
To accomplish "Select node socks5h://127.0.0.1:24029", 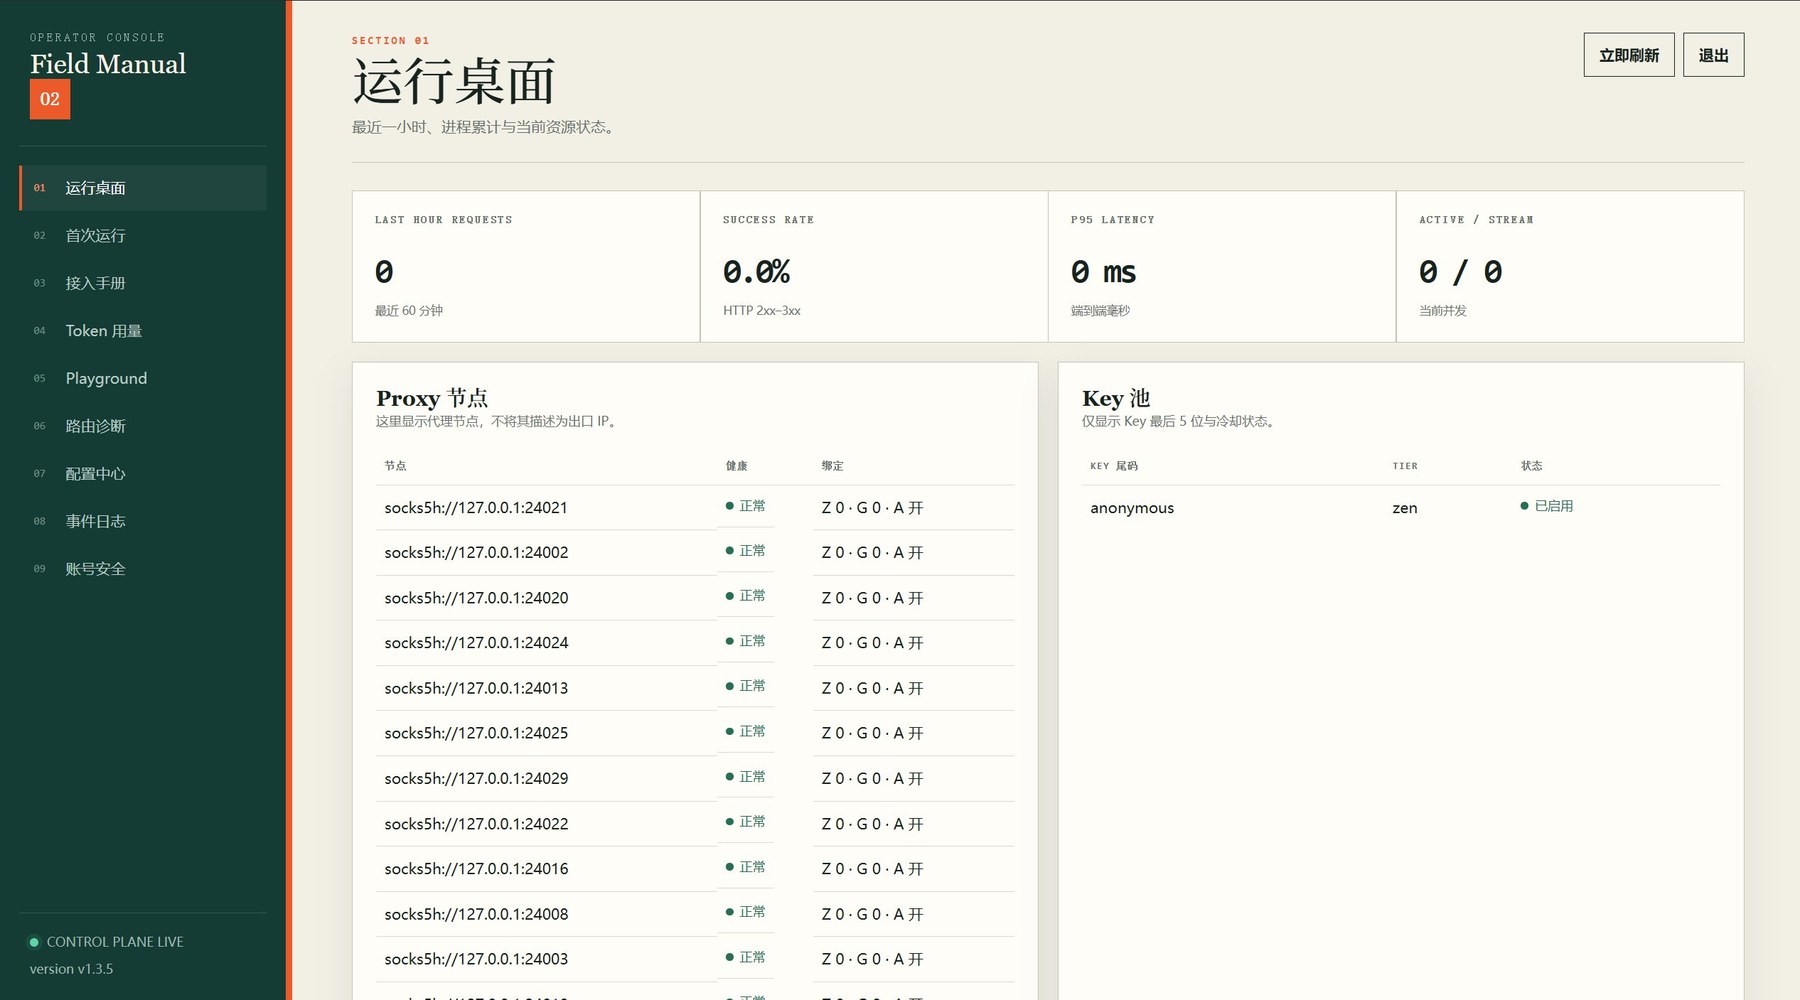I will tap(476, 778).
